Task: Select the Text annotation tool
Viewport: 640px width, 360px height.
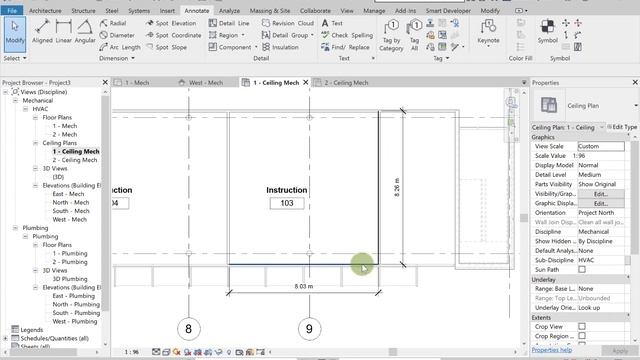Action: pos(332,23)
